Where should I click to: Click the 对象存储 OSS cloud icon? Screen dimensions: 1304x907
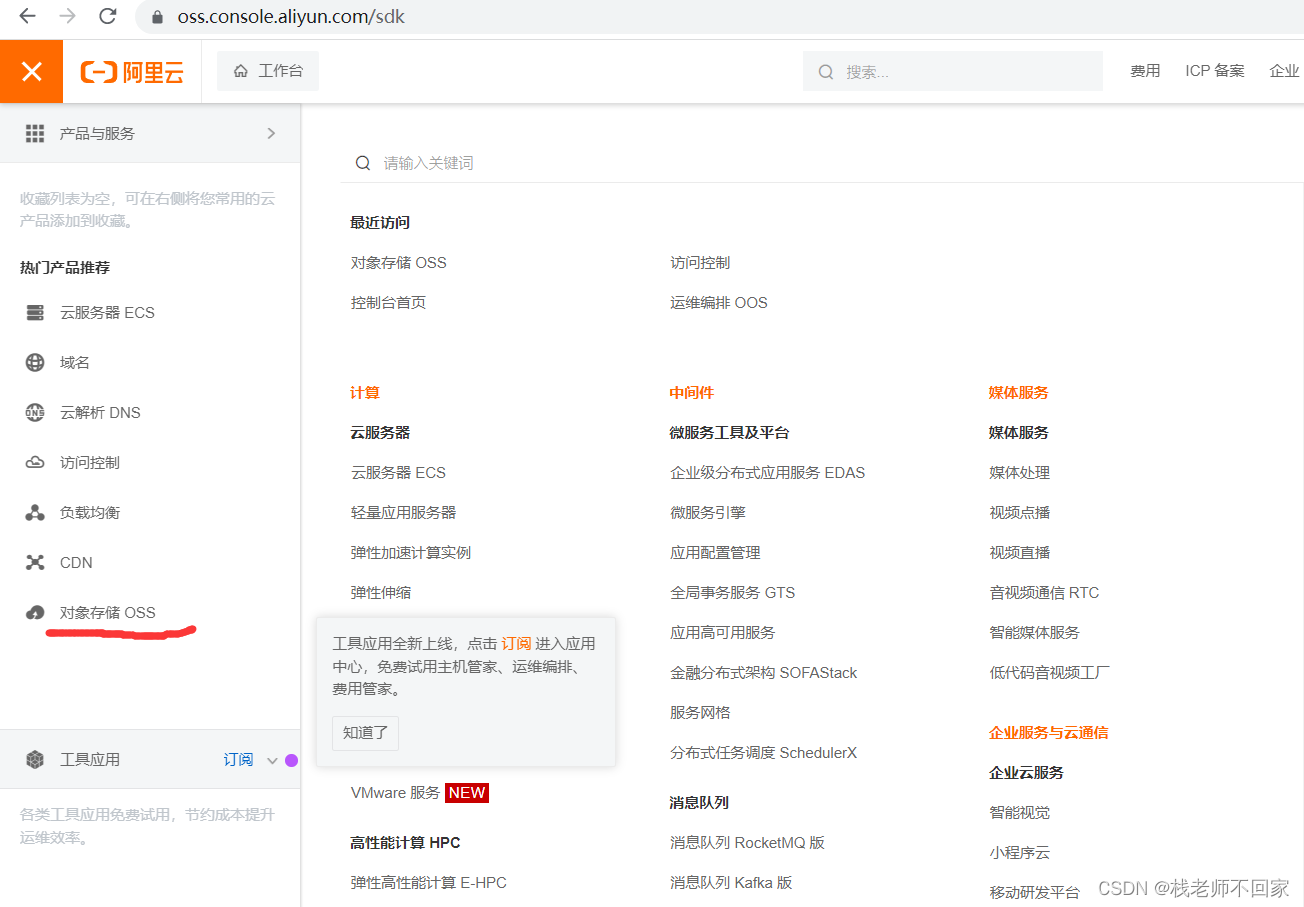pos(35,613)
